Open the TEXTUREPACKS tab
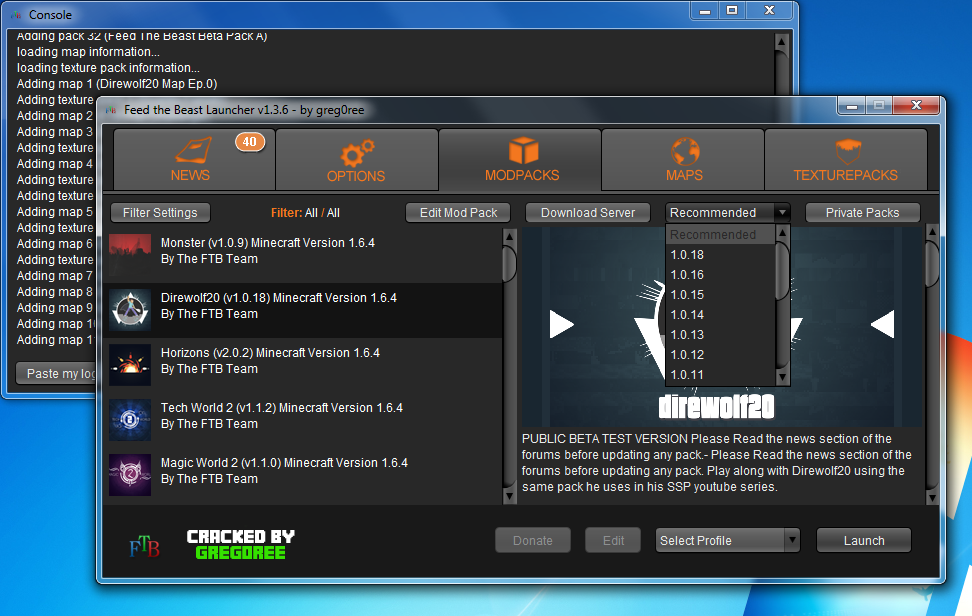This screenshot has width=972, height=616. tap(846, 159)
